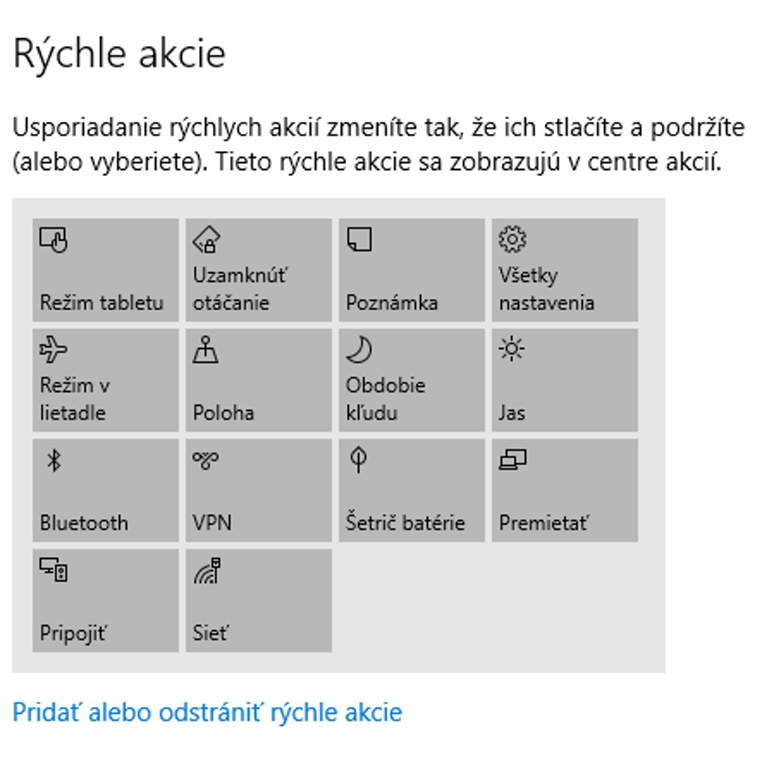Click the connect devices icon
Viewport: 774px width, 771px height.
pyautogui.click(x=54, y=570)
